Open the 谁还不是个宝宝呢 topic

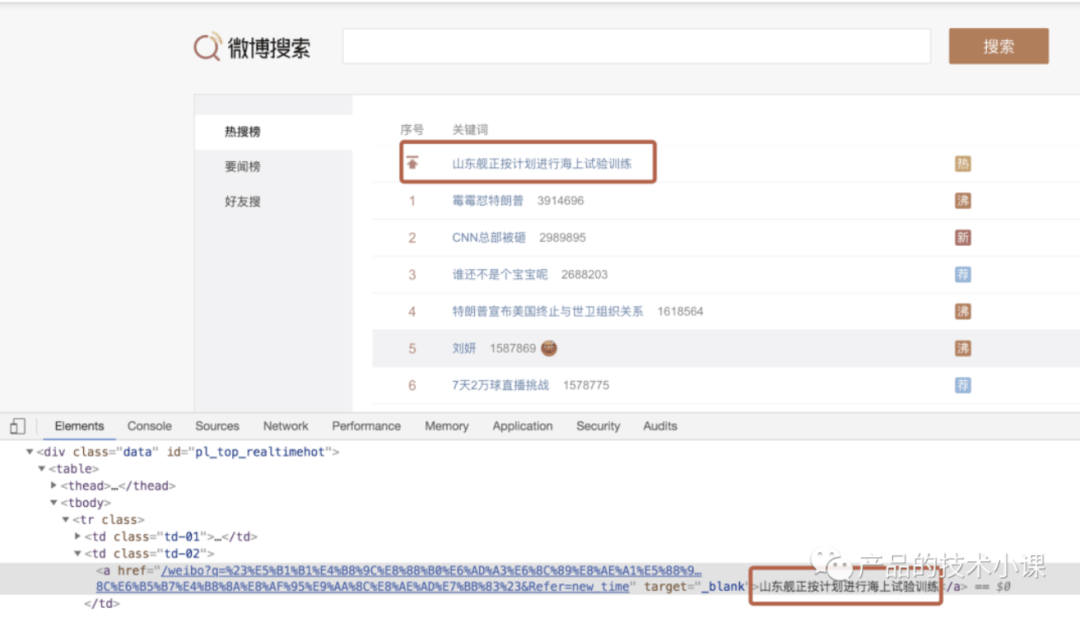coord(499,274)
